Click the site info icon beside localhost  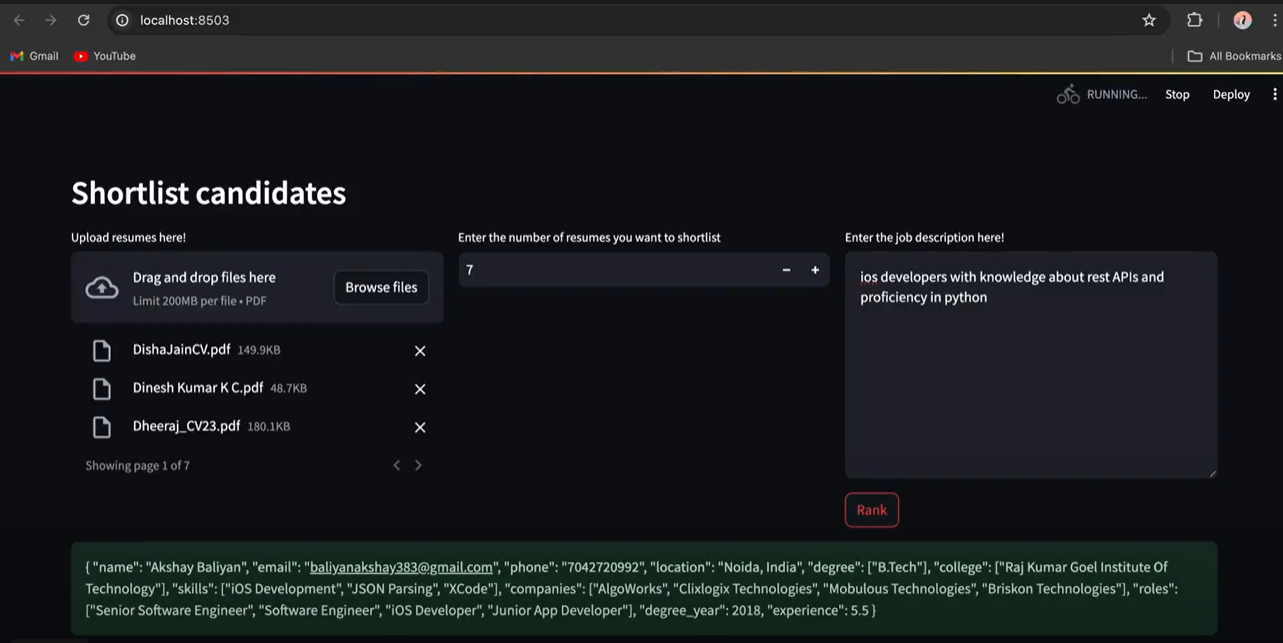pyautogui.click(x=122, y=20)
